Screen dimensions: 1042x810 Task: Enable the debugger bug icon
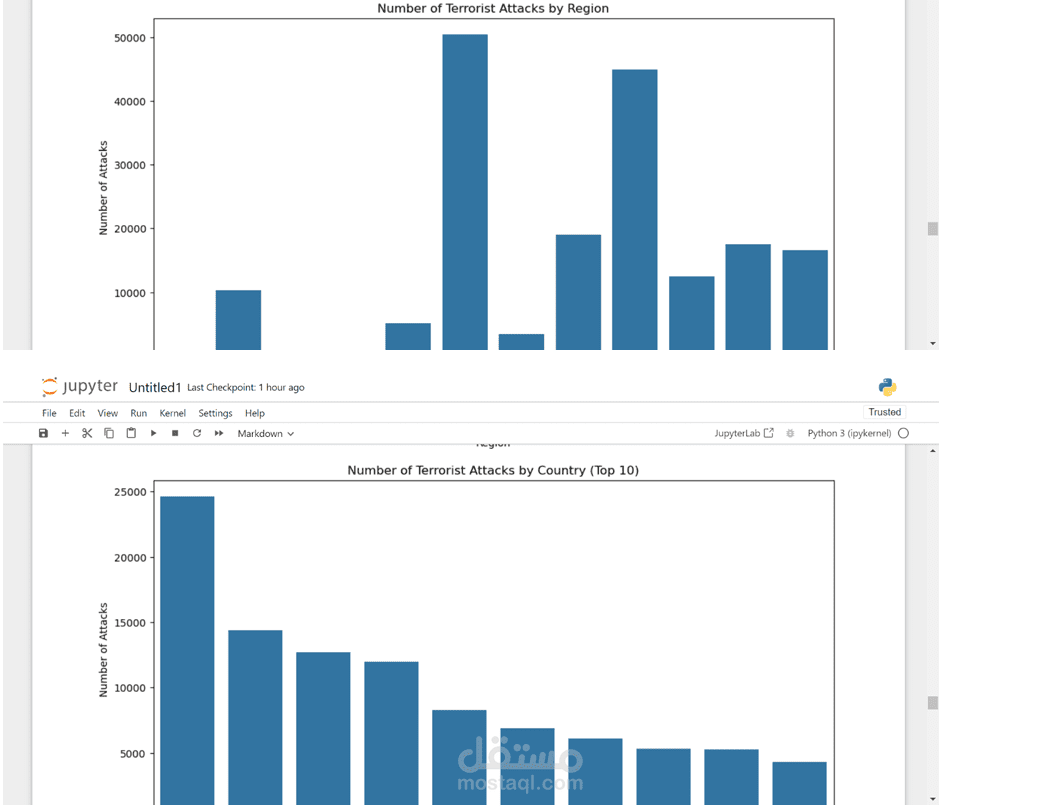[x=790, y=433]
